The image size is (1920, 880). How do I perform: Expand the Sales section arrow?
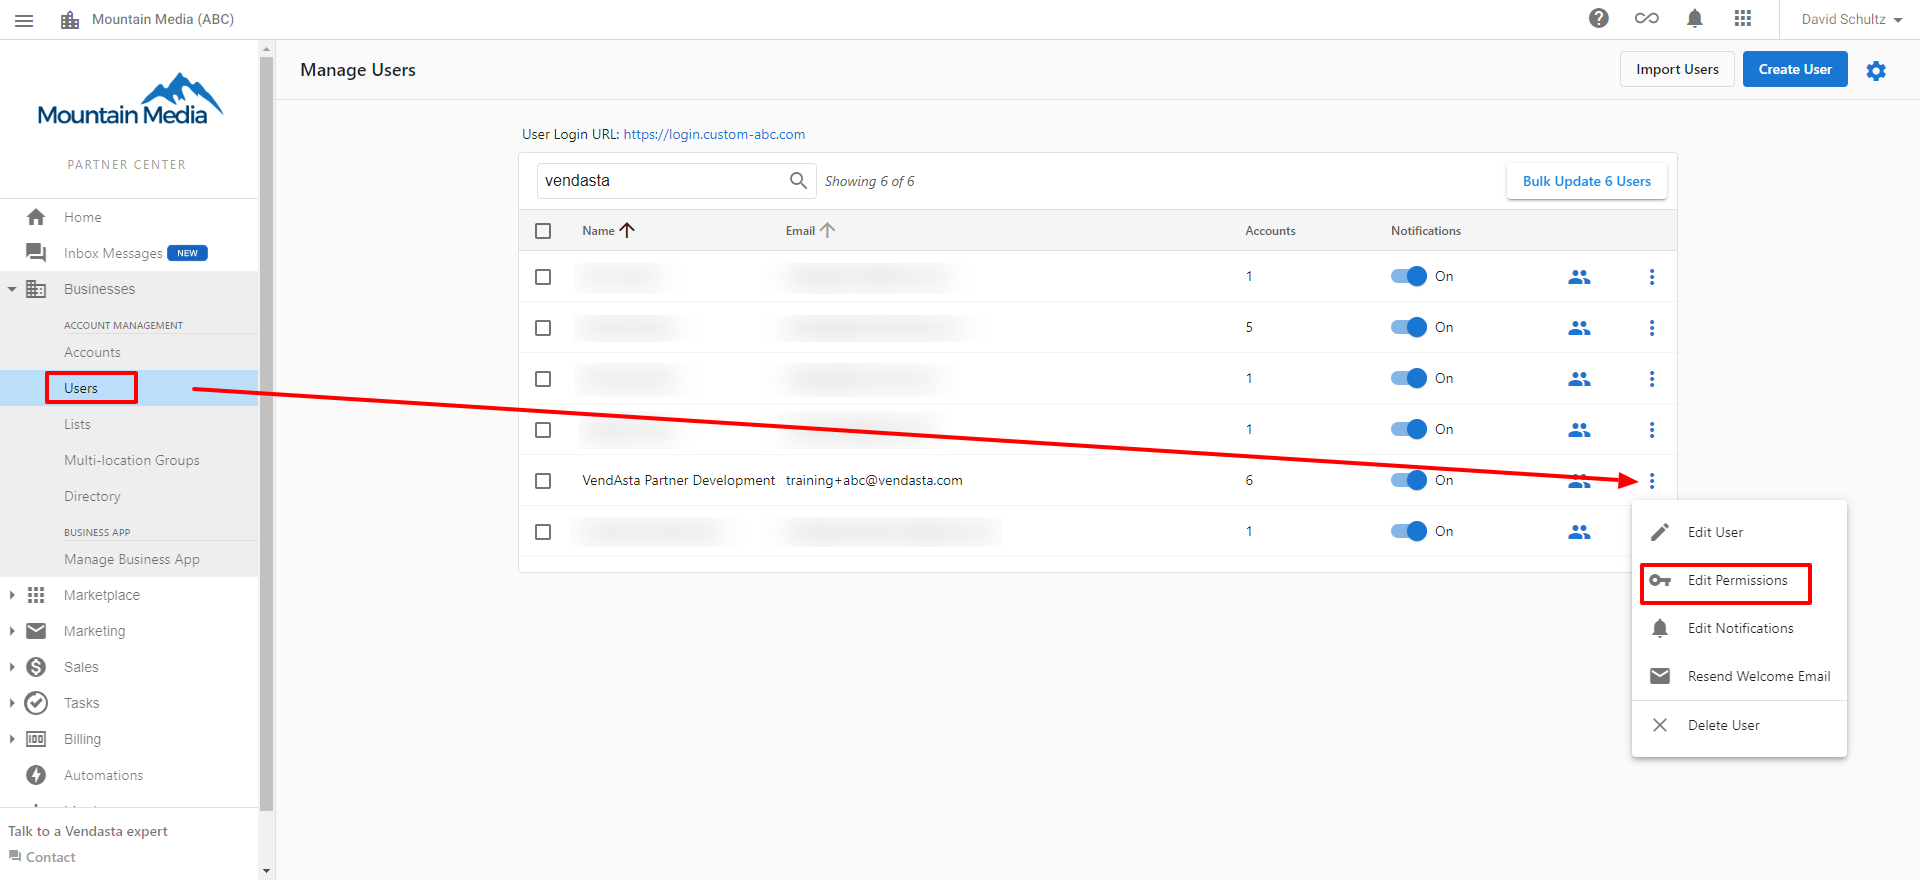click(12, 667)
